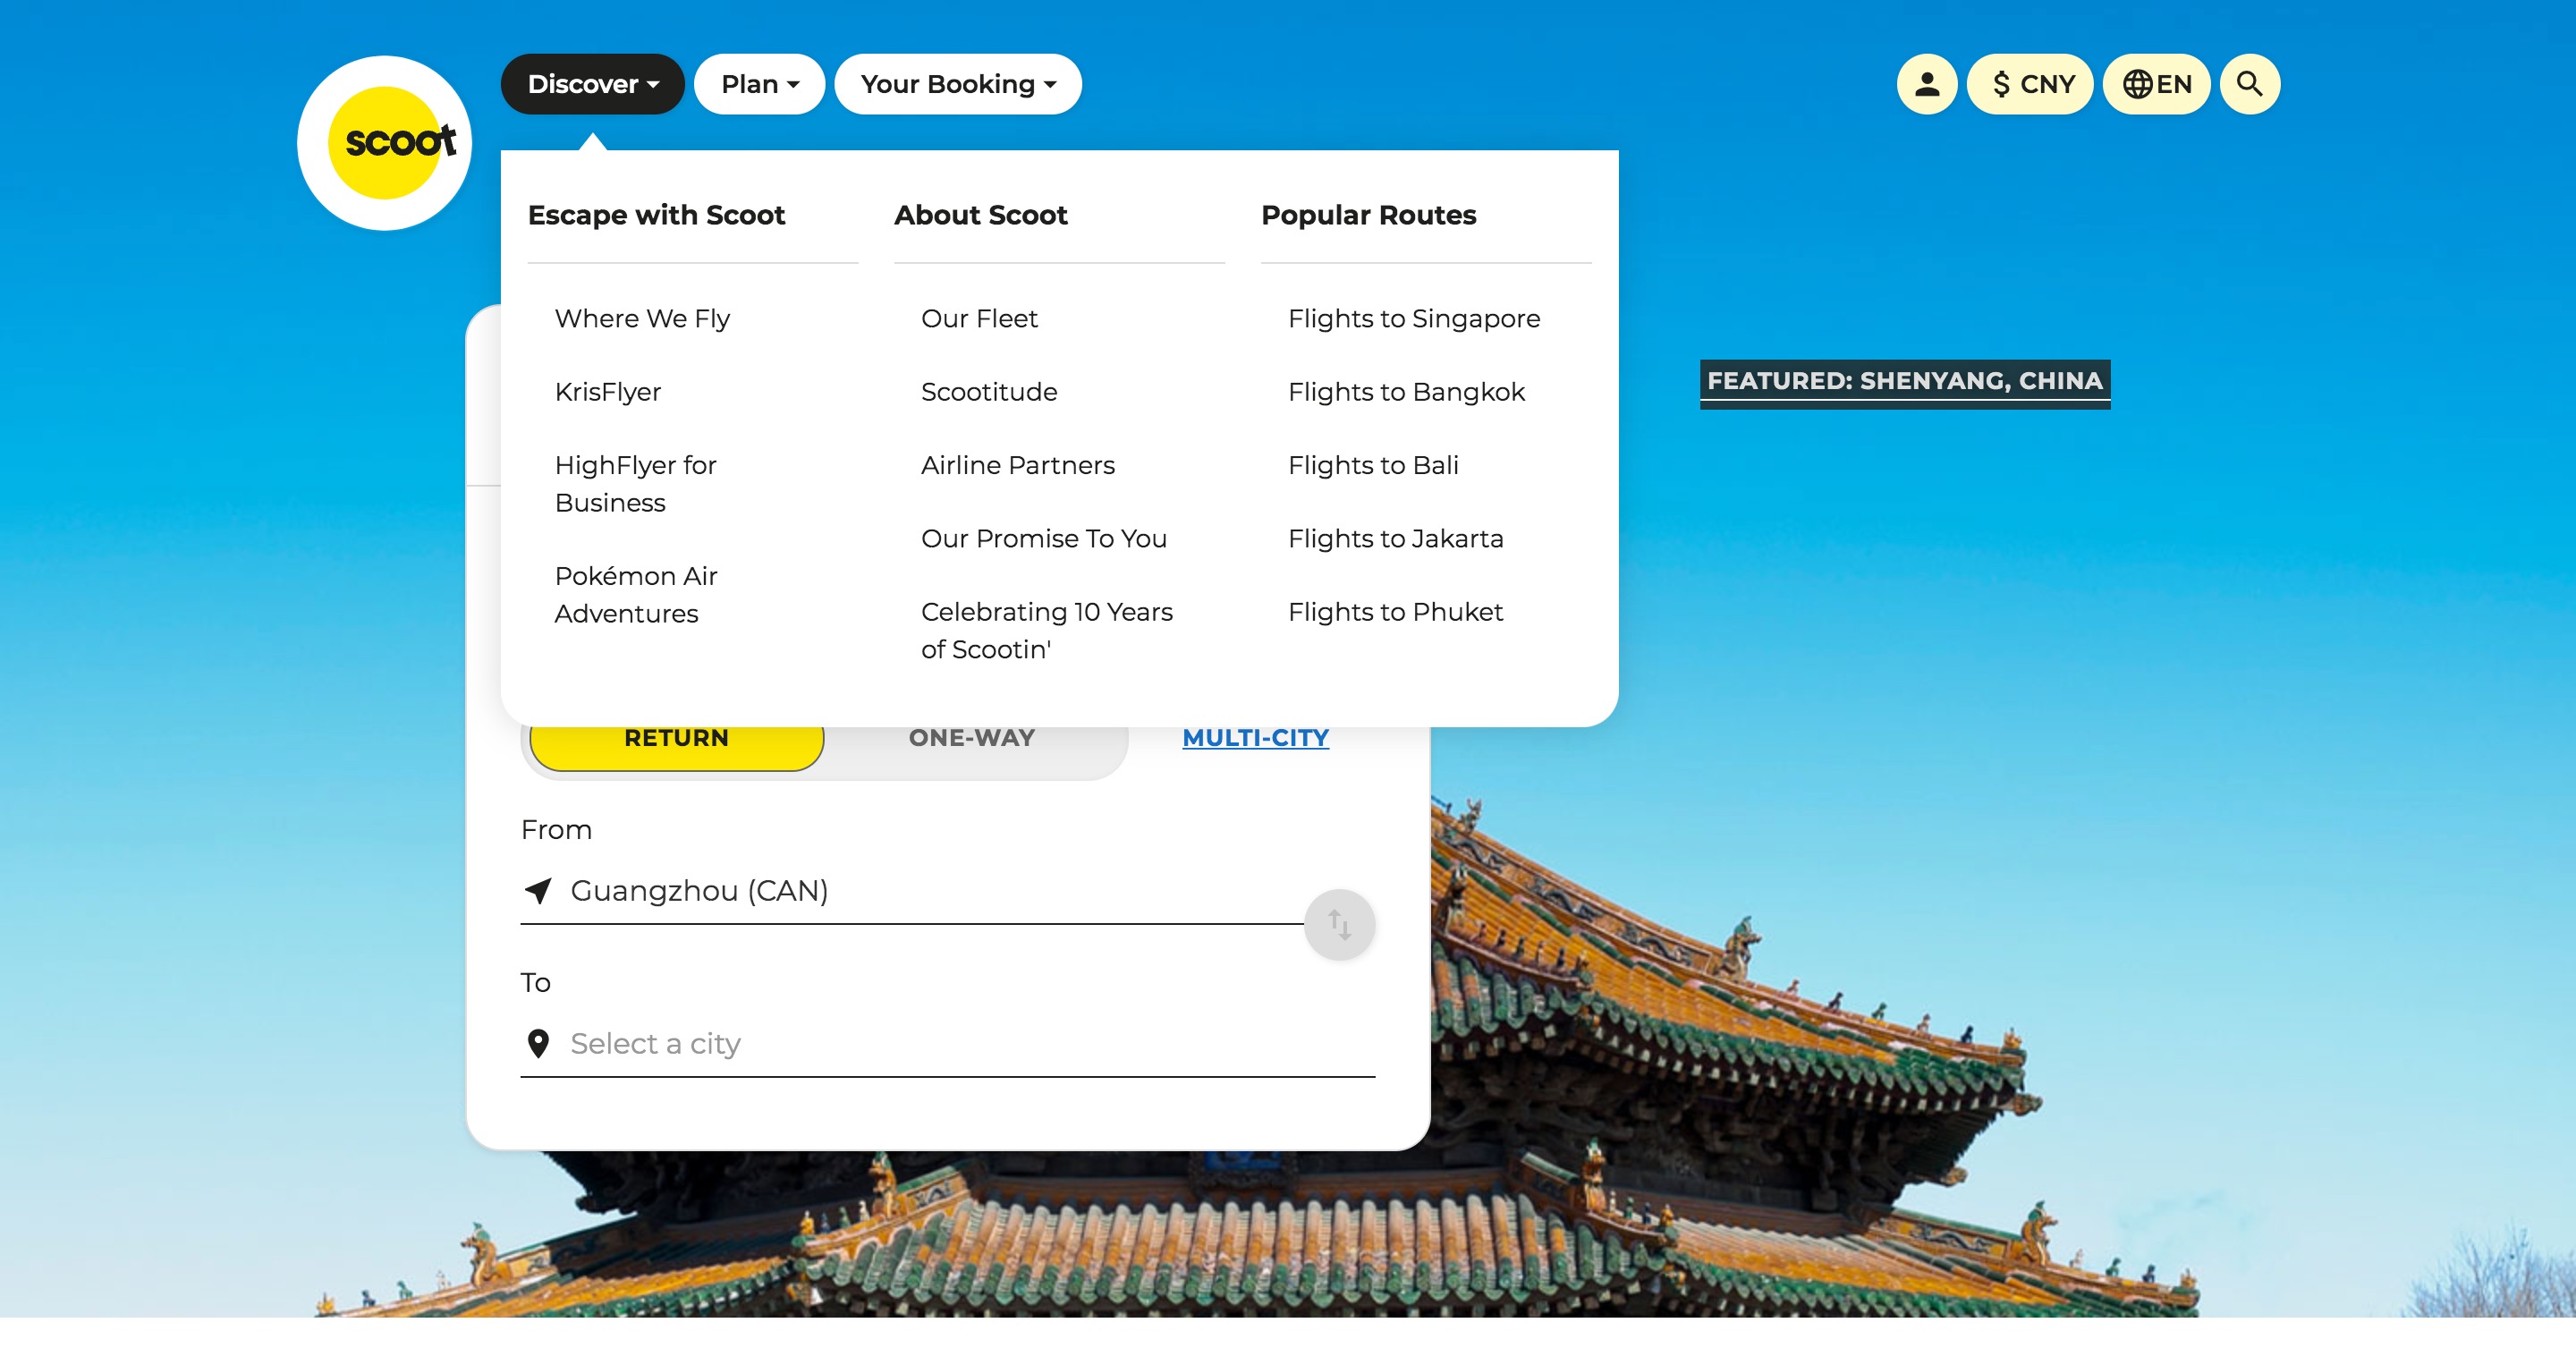
Task: Open HighFlyer for Business
Action: (636, 484)
